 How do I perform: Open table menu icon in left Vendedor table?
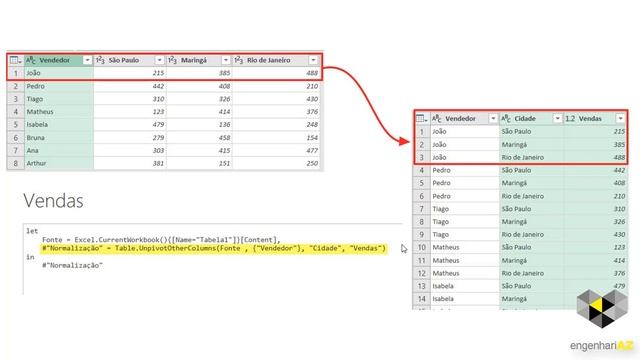(x=16, y=60)
